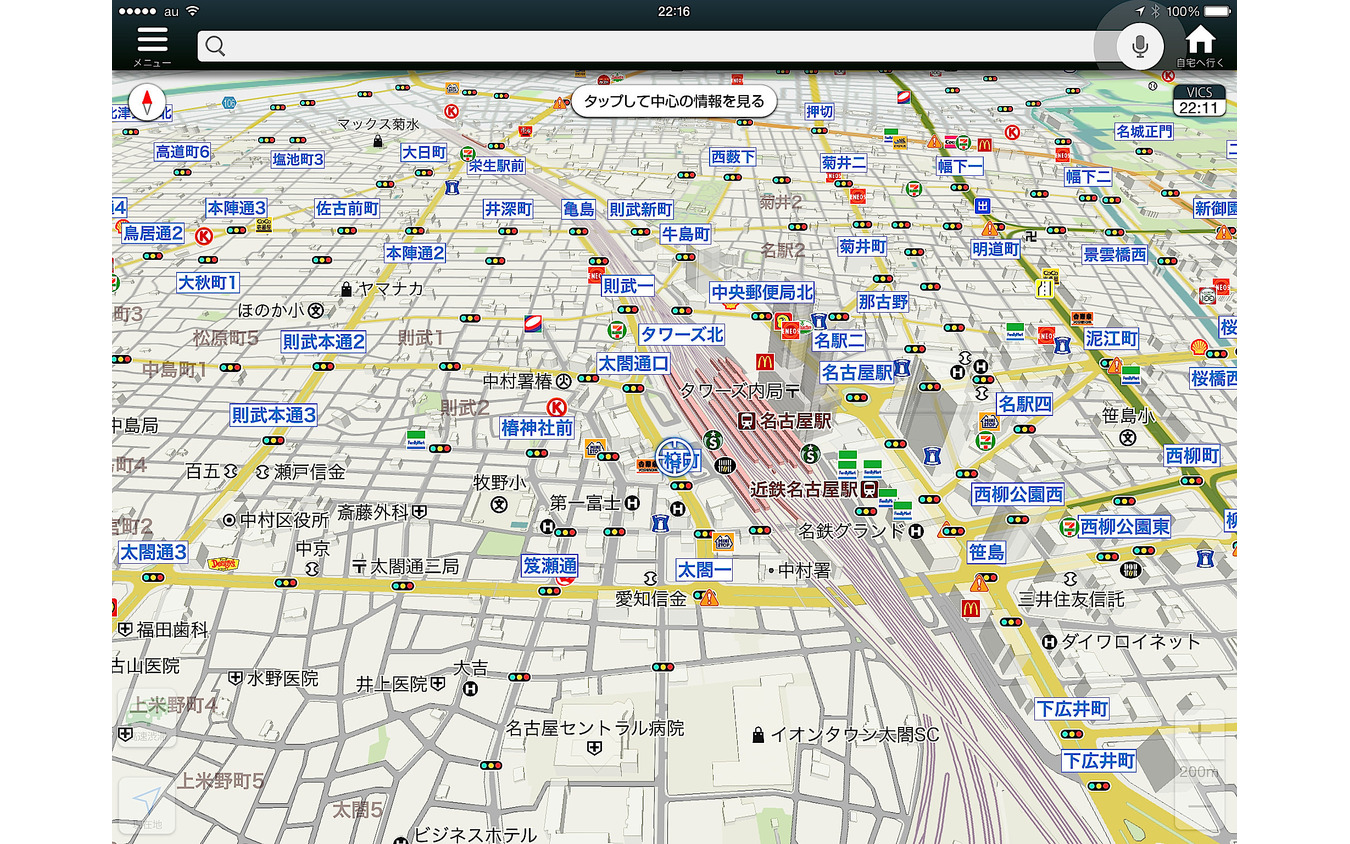Screen dimensions: 1350x844
Task: Toggle the 高速渋滞 car traffic button
Action: [x=146, y=718]
